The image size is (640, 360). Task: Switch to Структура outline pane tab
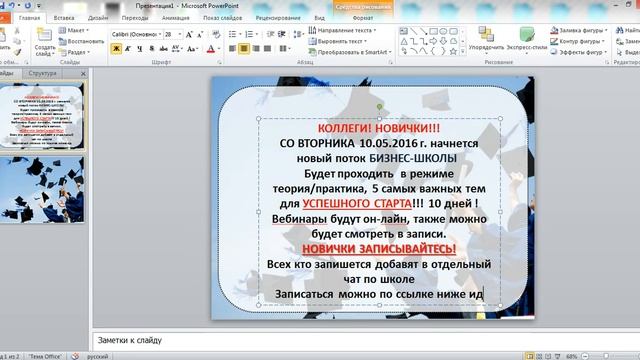[x=42, y=73]
